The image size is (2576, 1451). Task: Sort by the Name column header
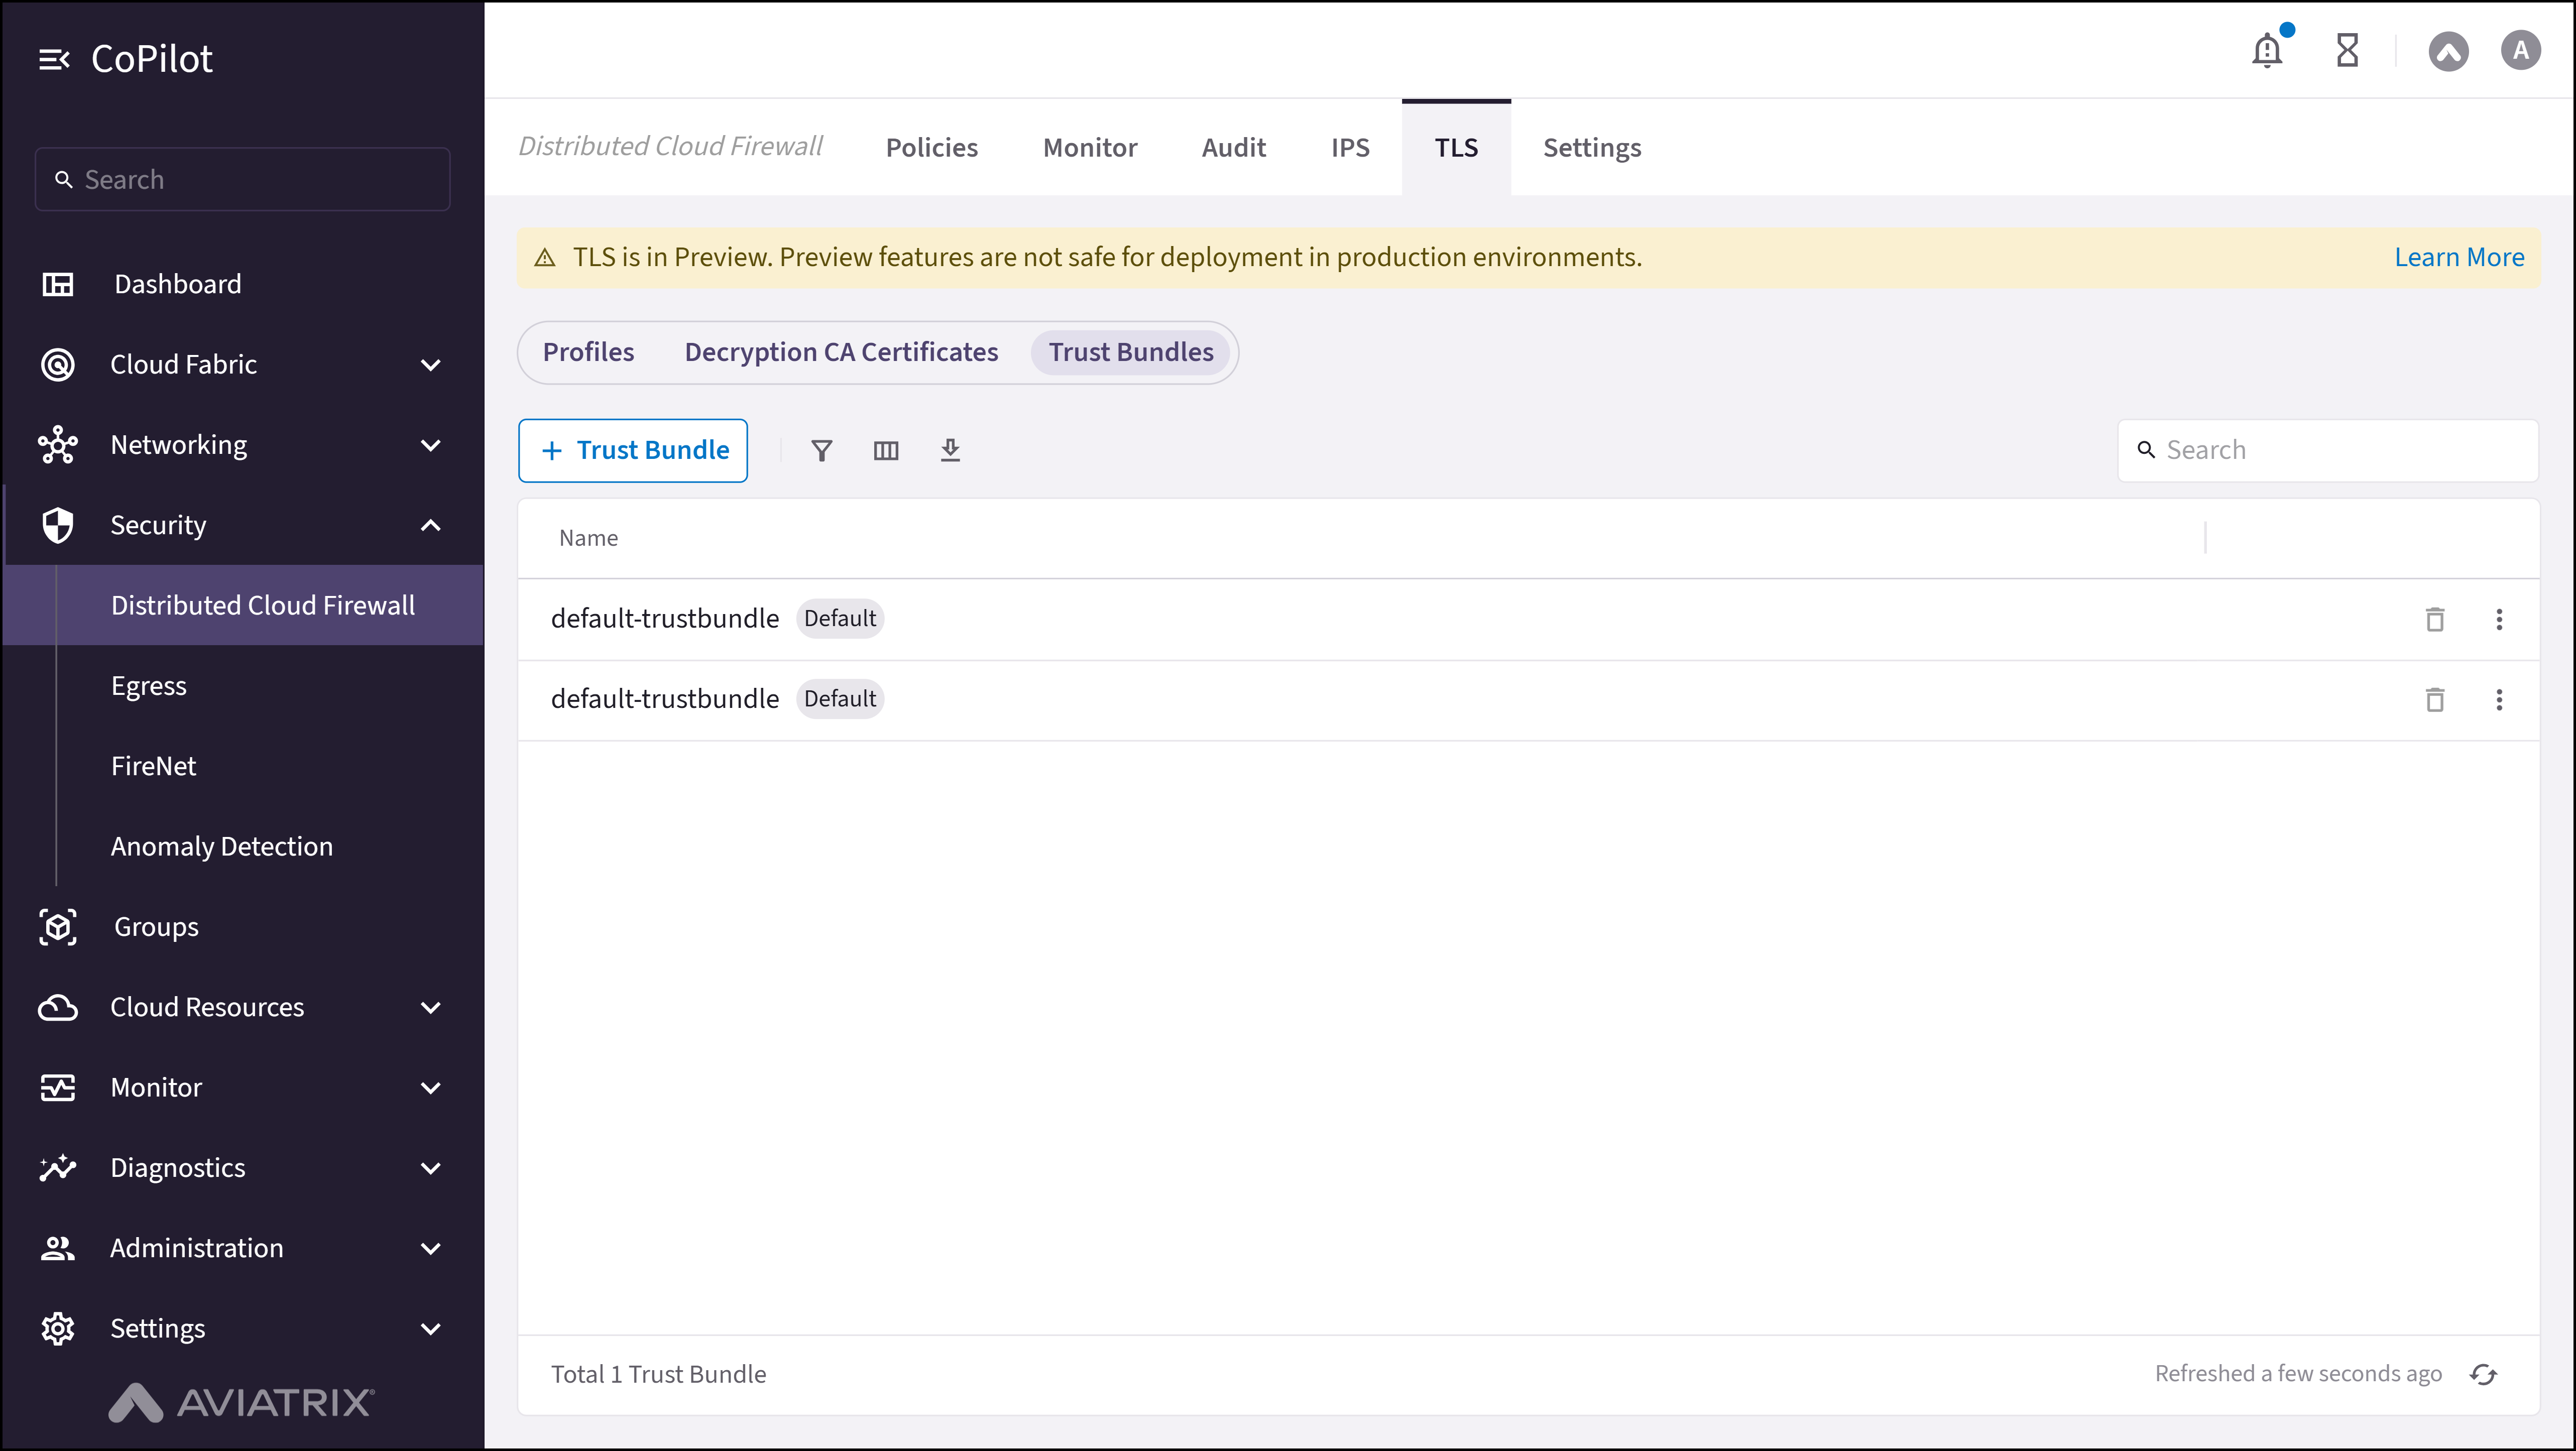588,539
